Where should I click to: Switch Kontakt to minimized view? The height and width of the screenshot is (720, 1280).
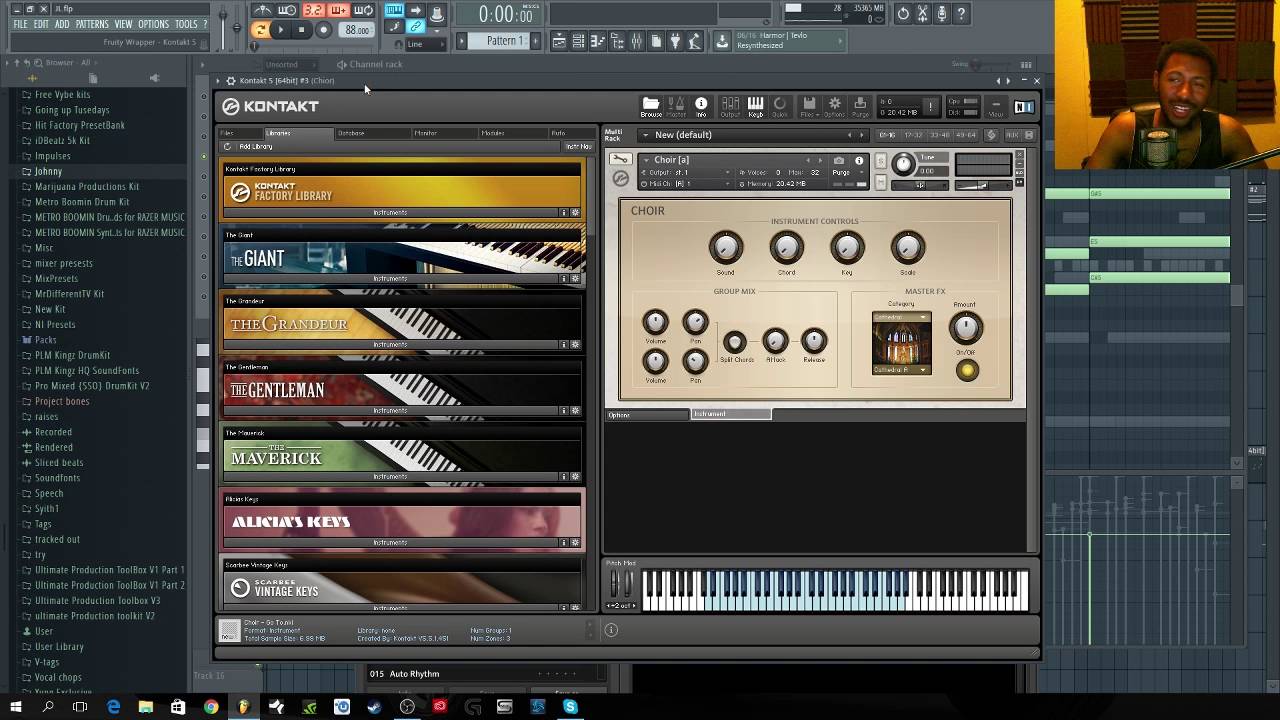[995, 106]
